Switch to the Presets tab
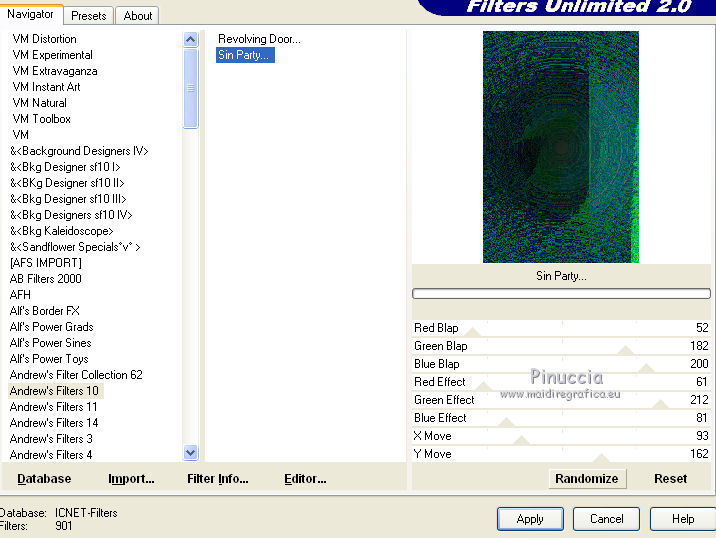This screenshot has height=538, width=716. tap(89, 15)
